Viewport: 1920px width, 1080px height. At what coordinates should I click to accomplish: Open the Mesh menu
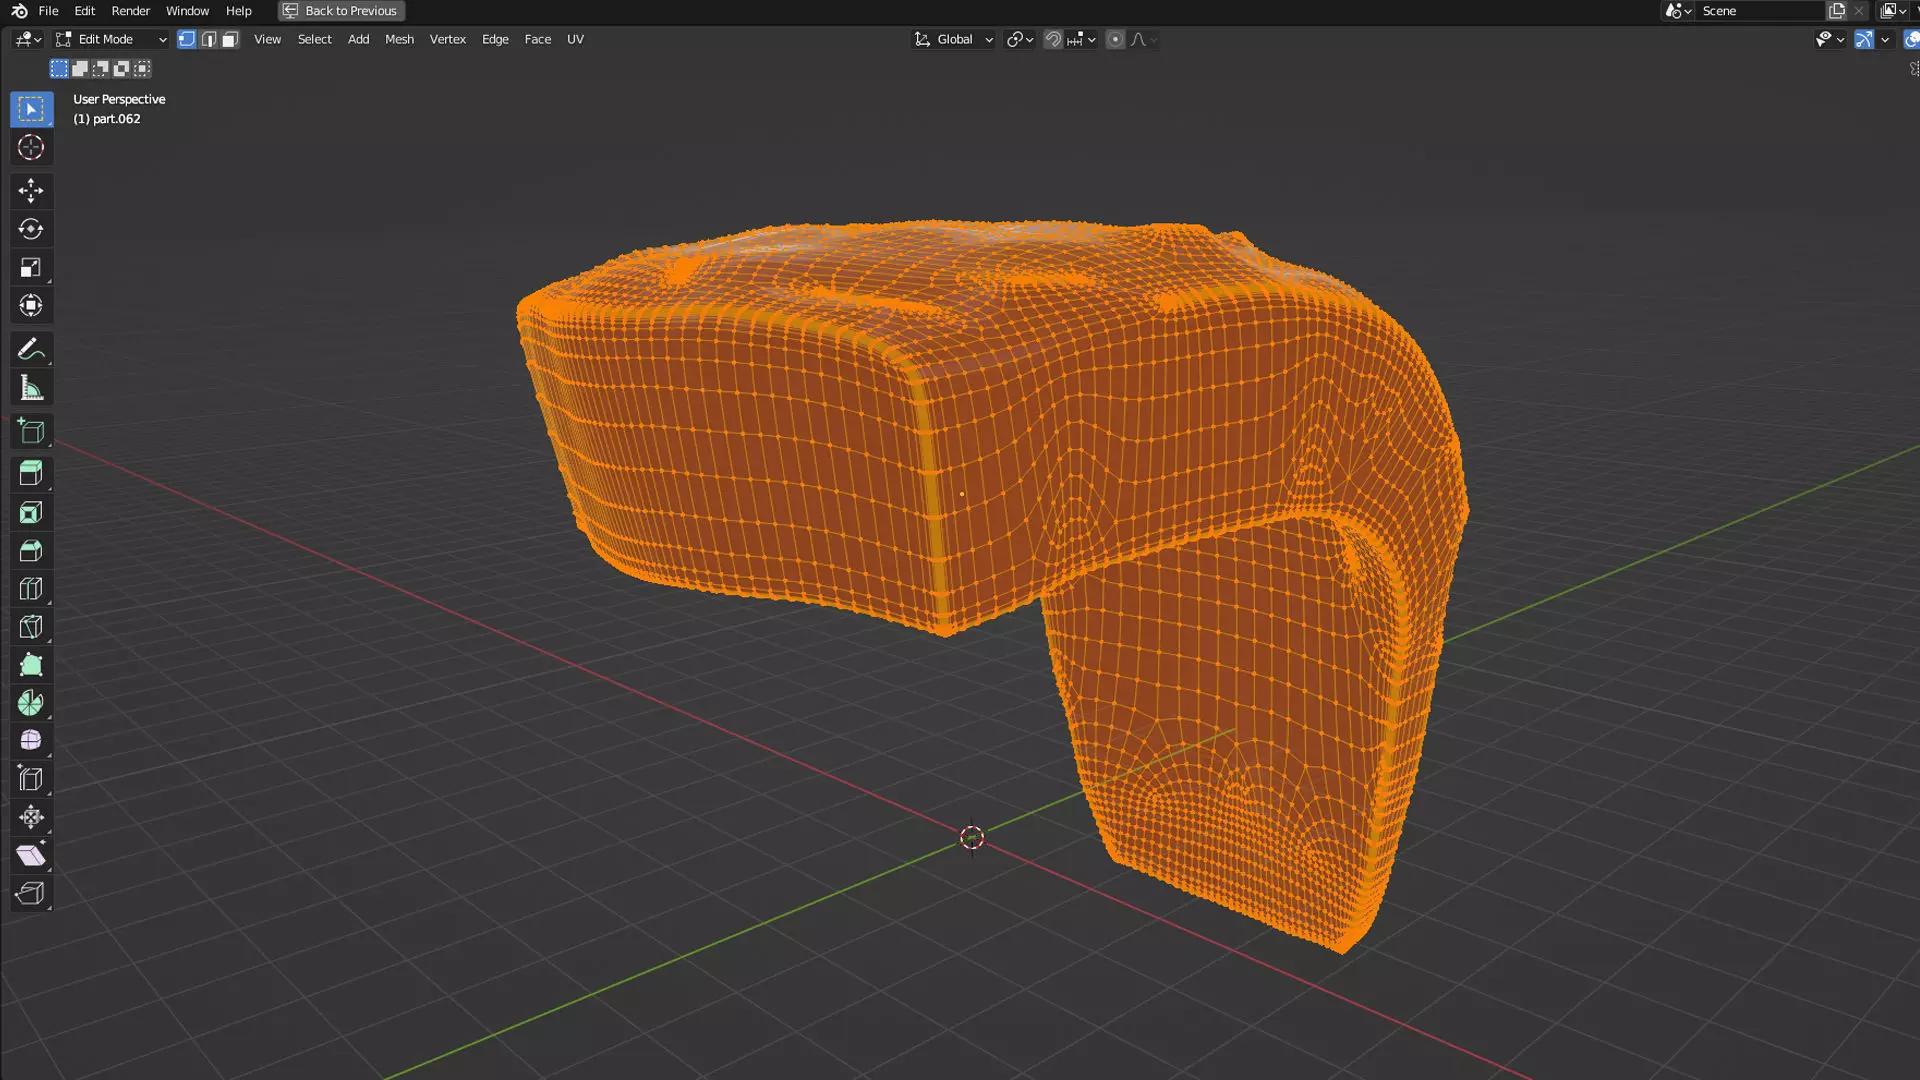tap(399, 39)
